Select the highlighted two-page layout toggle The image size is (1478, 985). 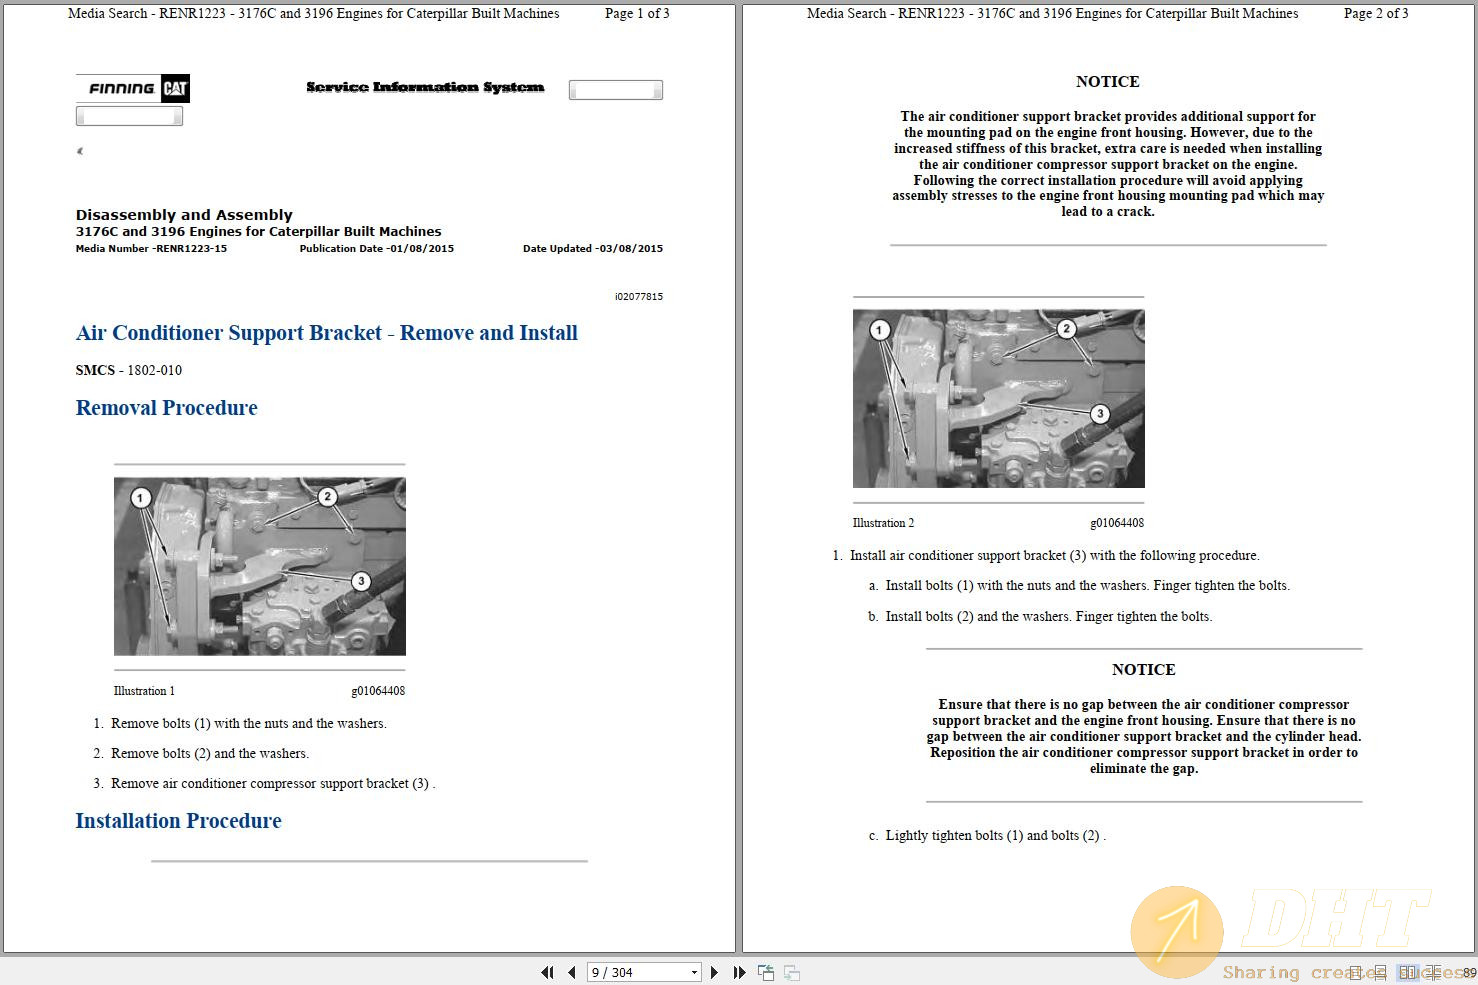point(1408,972)
